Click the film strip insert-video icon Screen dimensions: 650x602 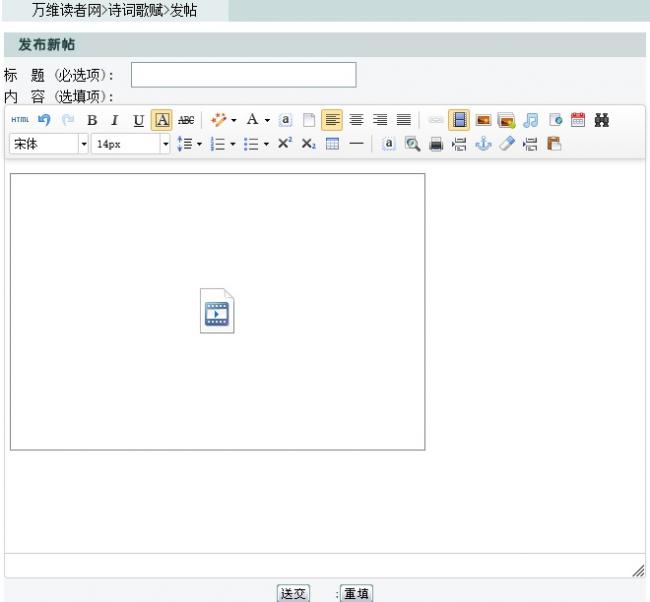[x=459, y=120]
